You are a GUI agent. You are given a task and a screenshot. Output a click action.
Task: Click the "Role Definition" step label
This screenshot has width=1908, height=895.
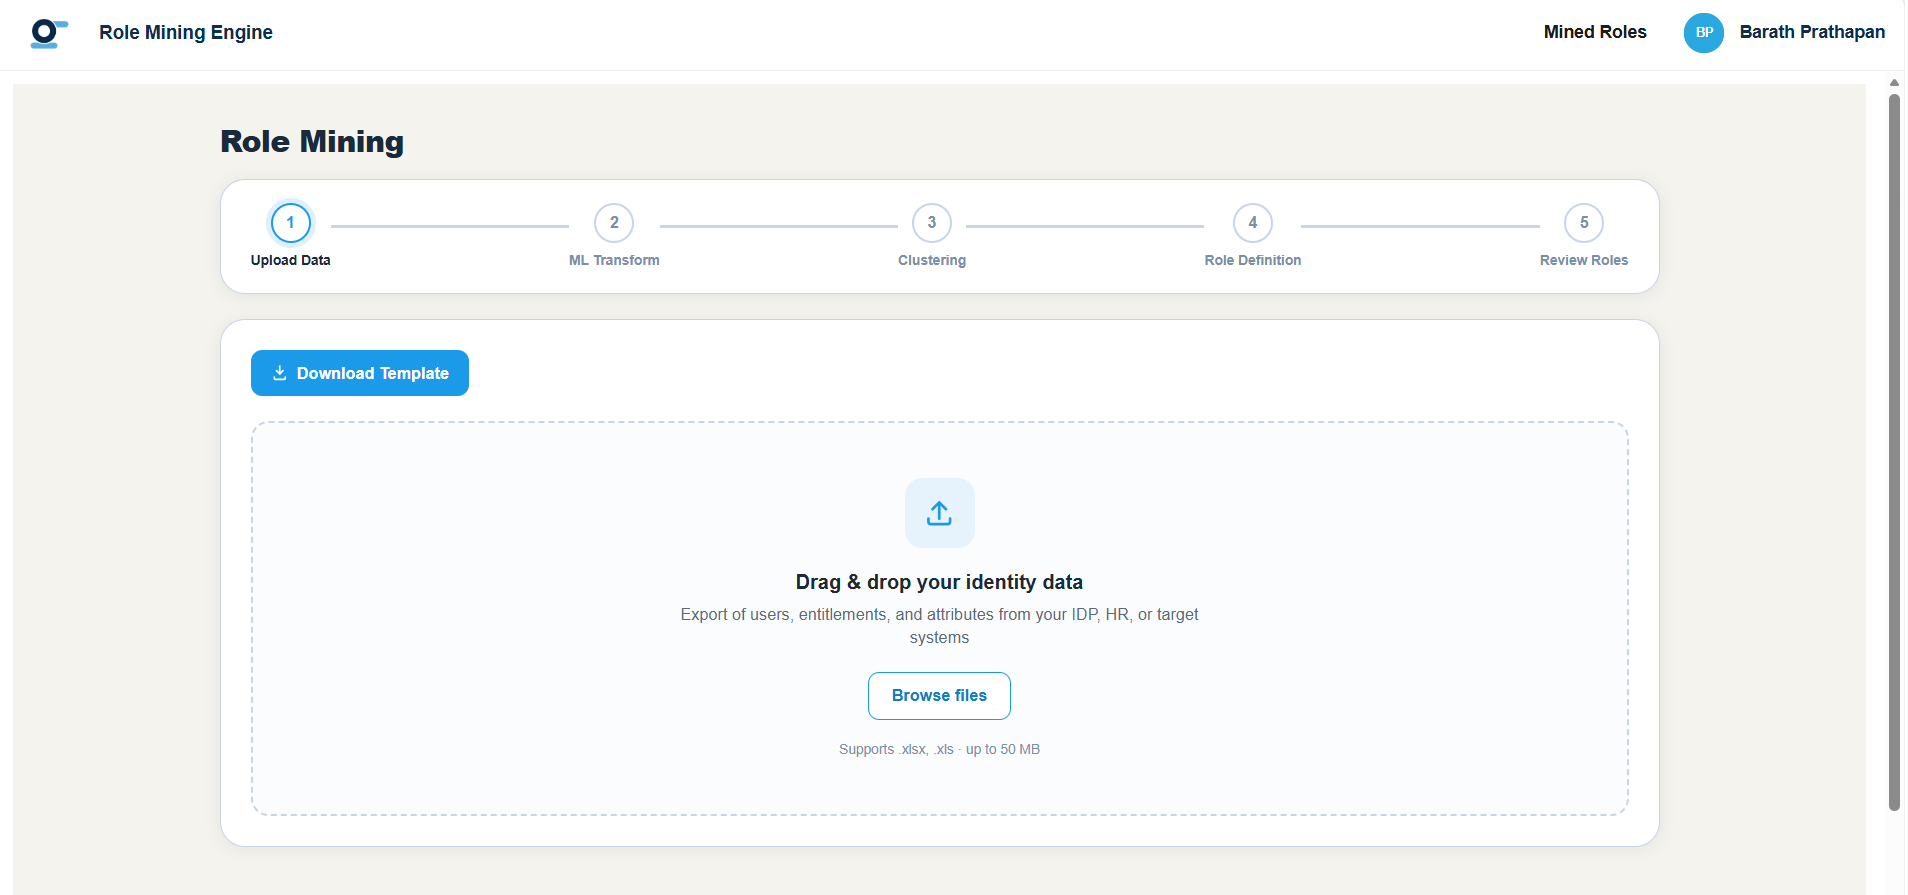tap(1253, 260)
